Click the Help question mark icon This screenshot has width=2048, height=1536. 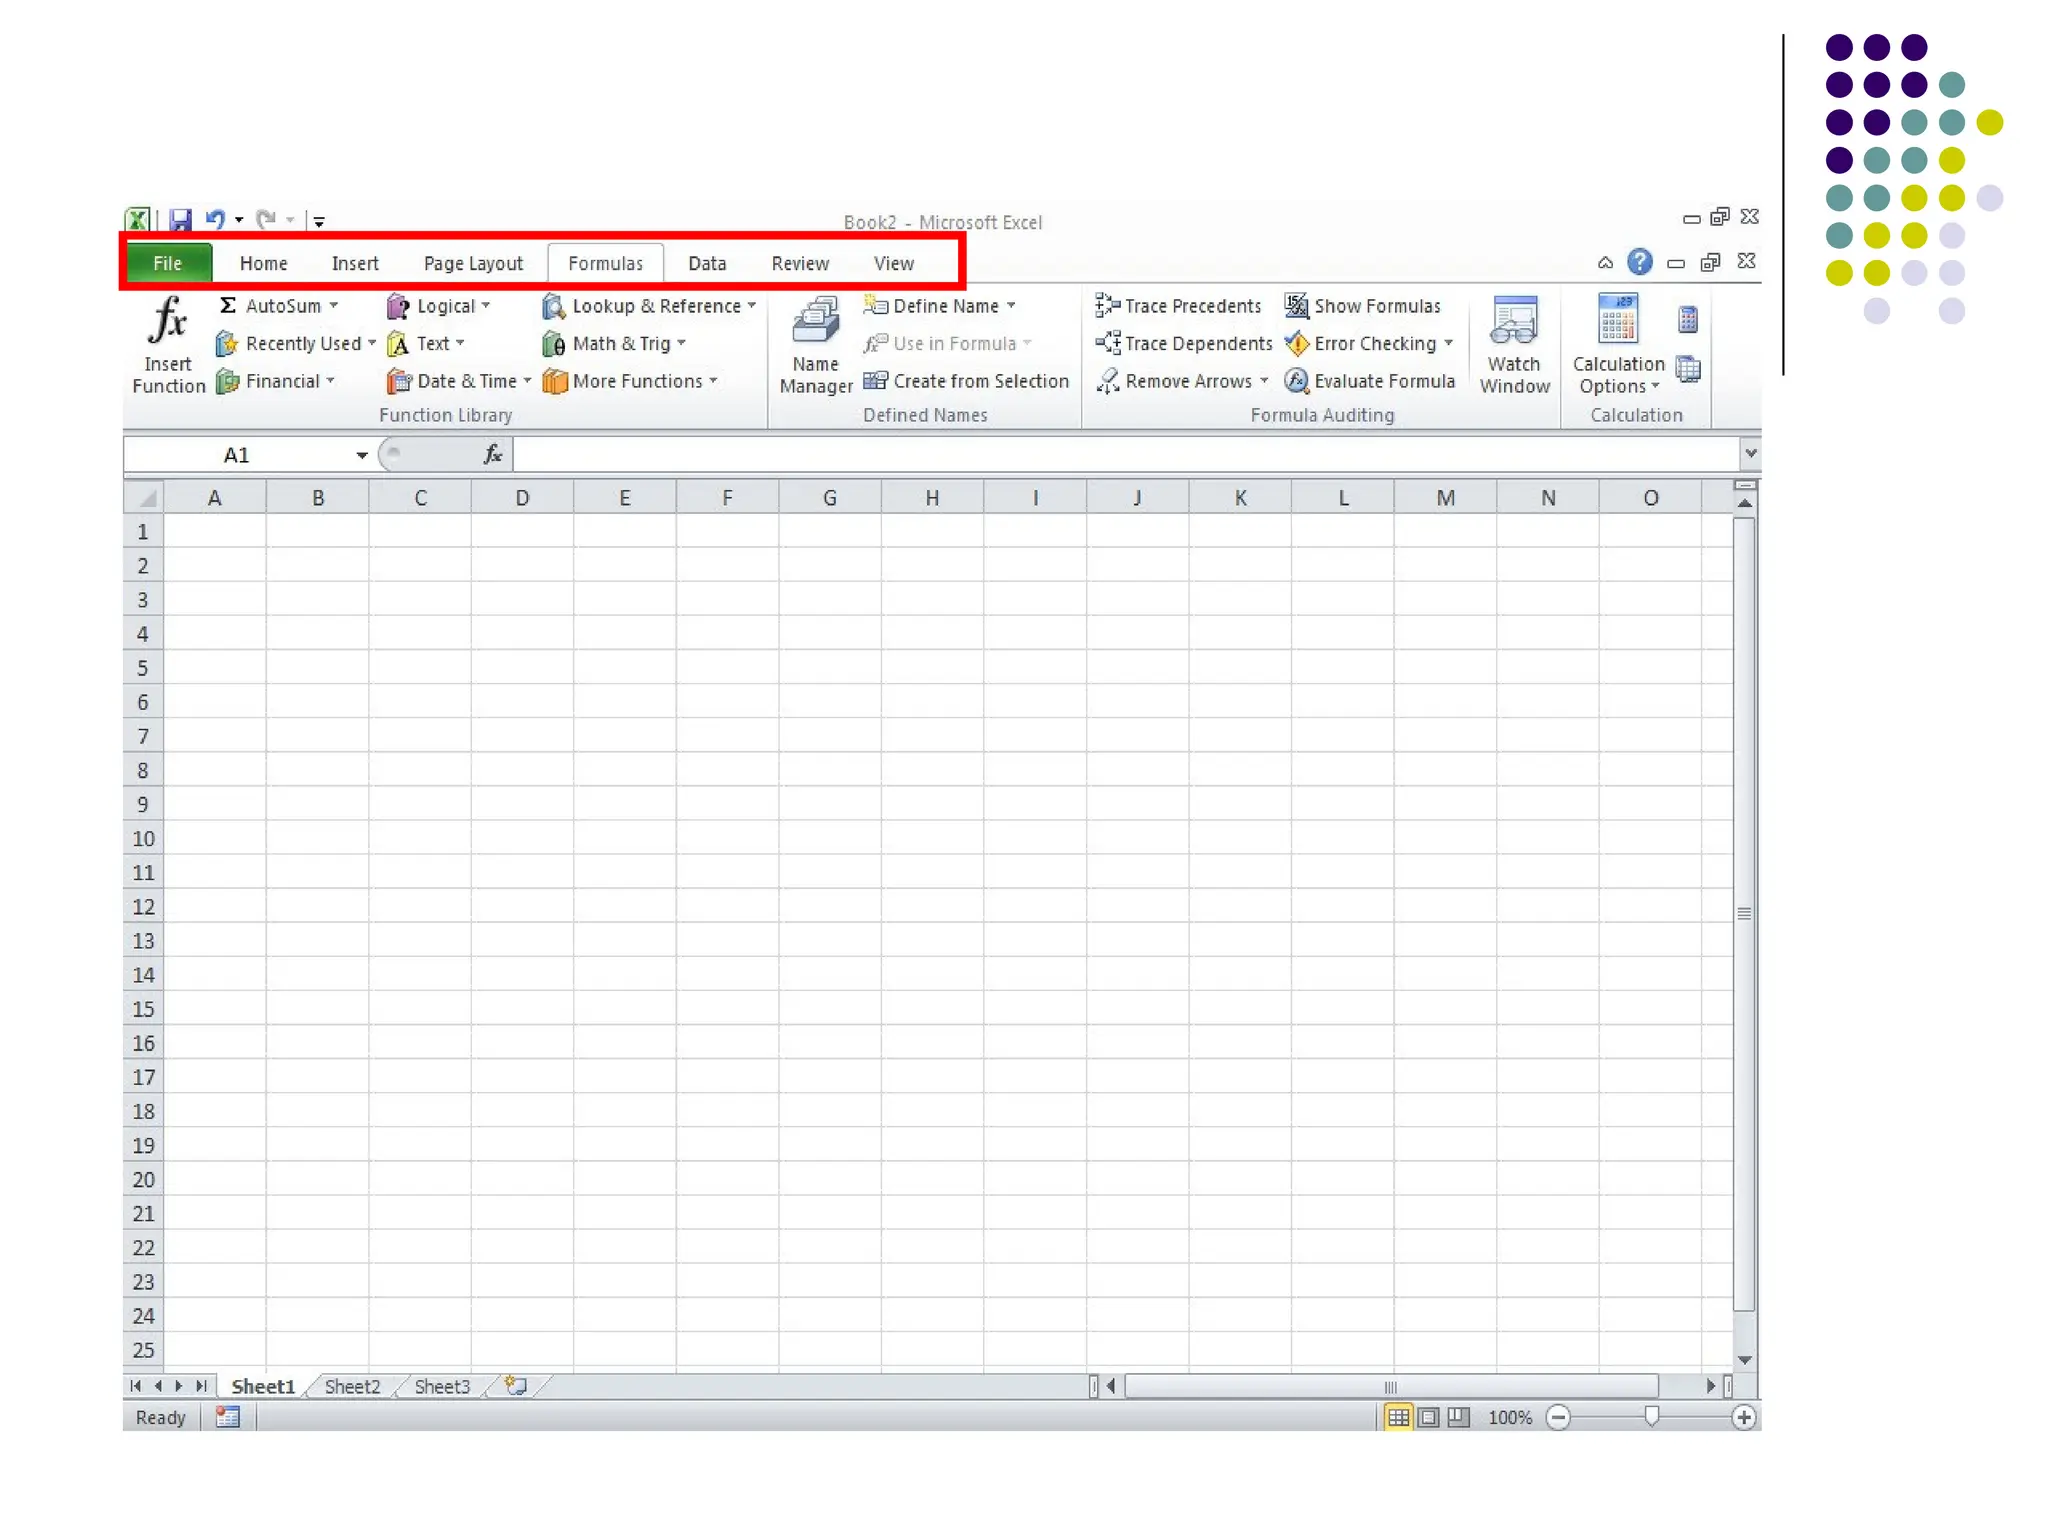pos(1639,262)
